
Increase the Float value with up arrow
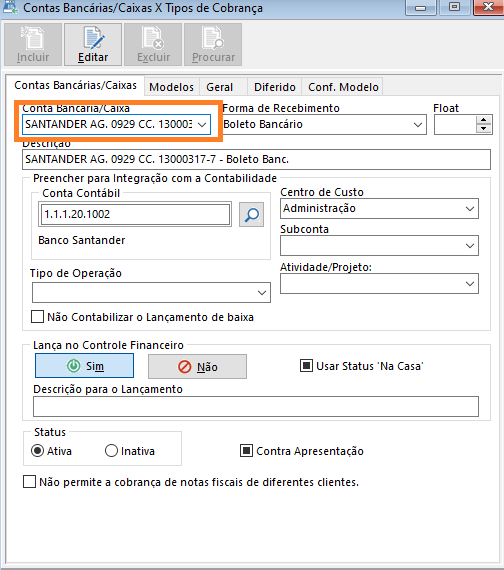point(483,120)
